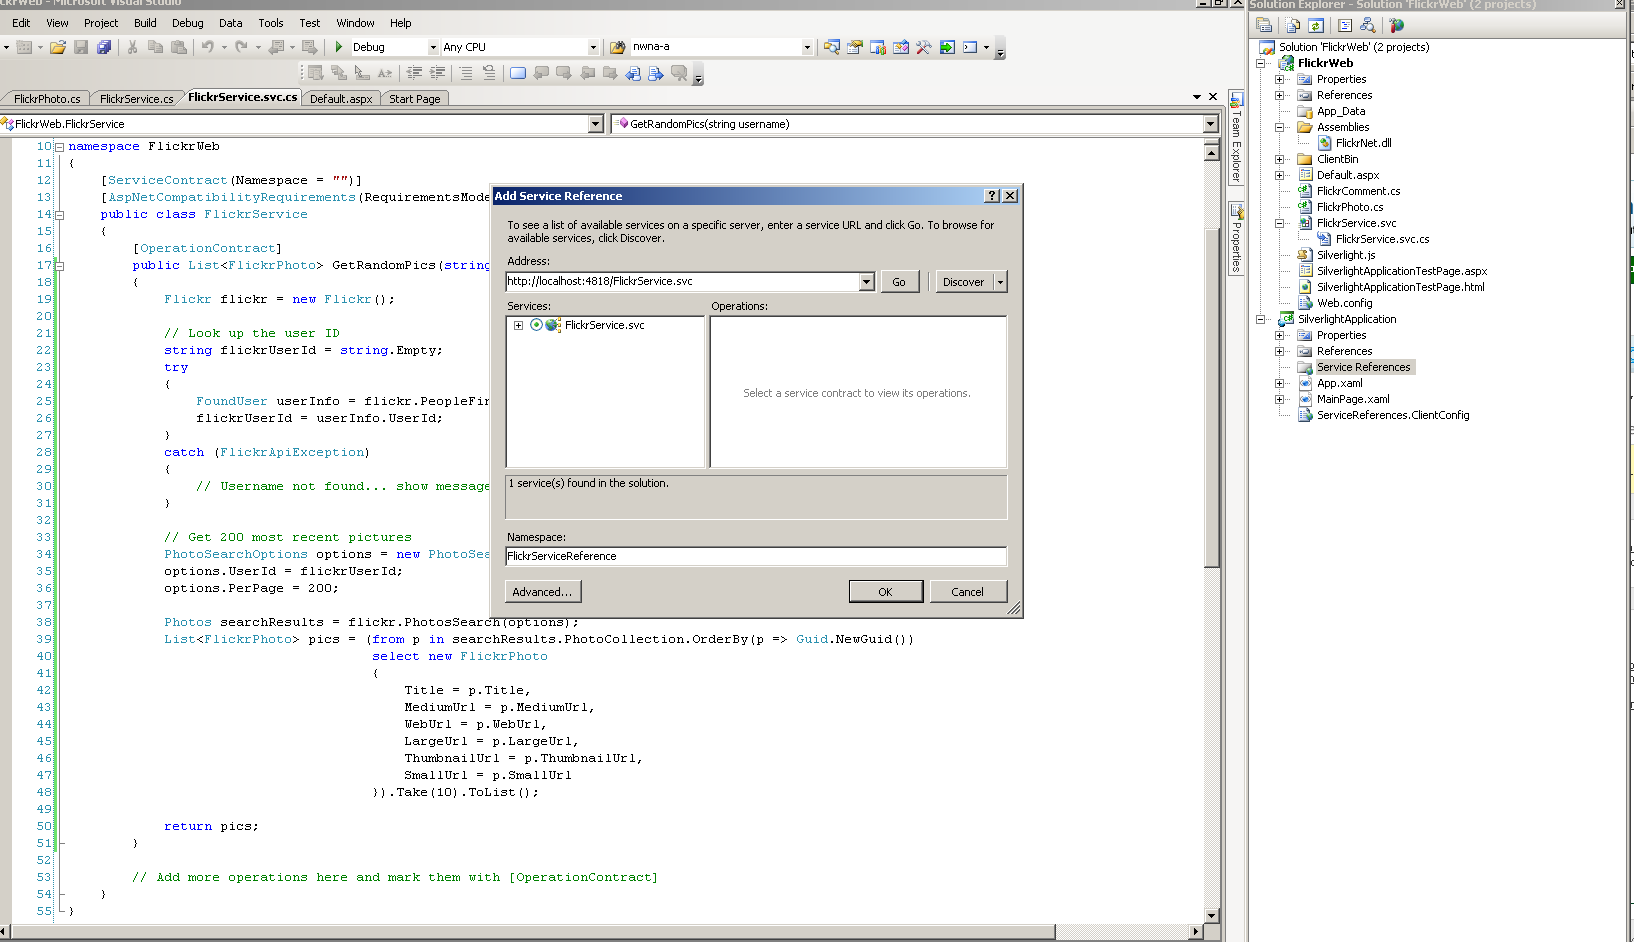
Task: Collapse the namespace FlickrWeb code region
Action: (59, 147)
